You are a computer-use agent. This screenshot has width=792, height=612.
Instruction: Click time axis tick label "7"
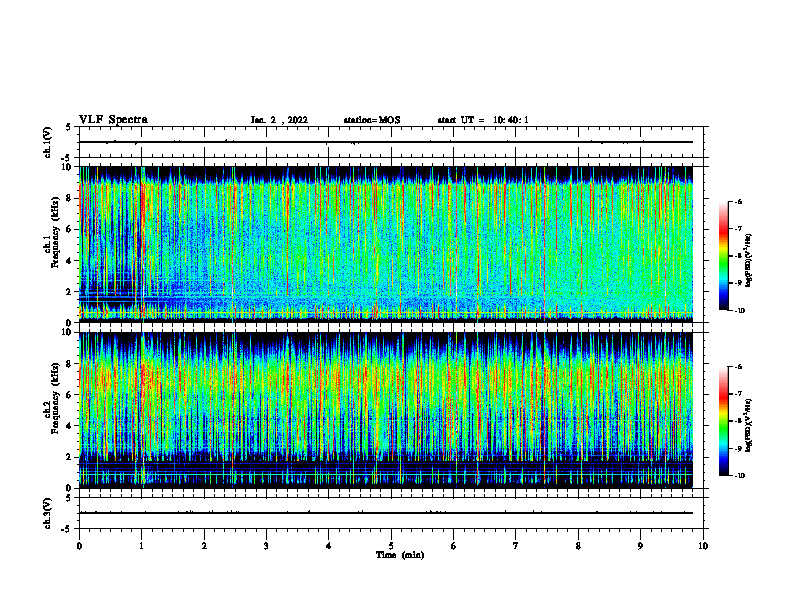(x=516, y=546)
